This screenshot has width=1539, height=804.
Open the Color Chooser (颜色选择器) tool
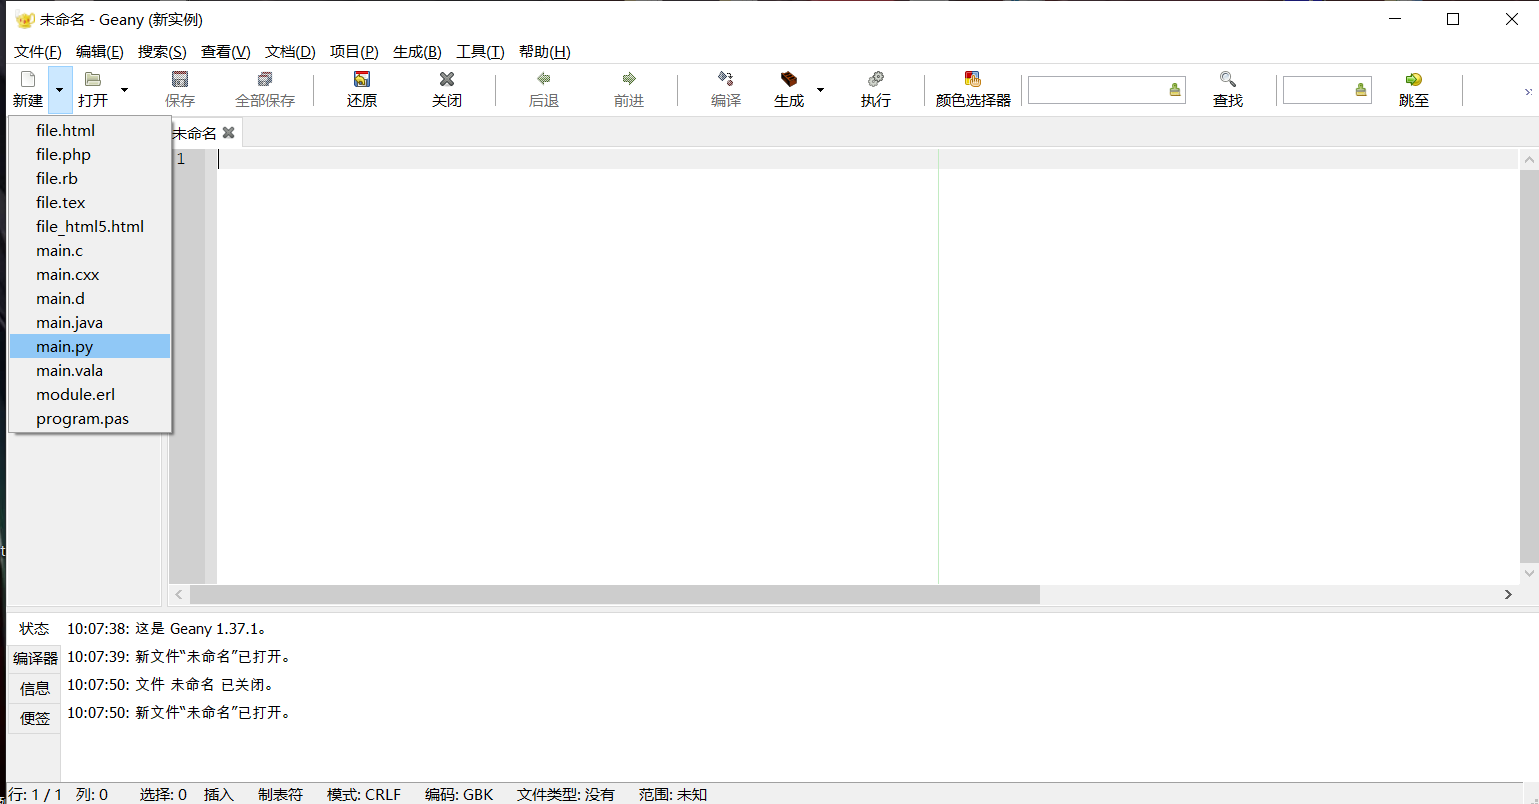[971, 88]
